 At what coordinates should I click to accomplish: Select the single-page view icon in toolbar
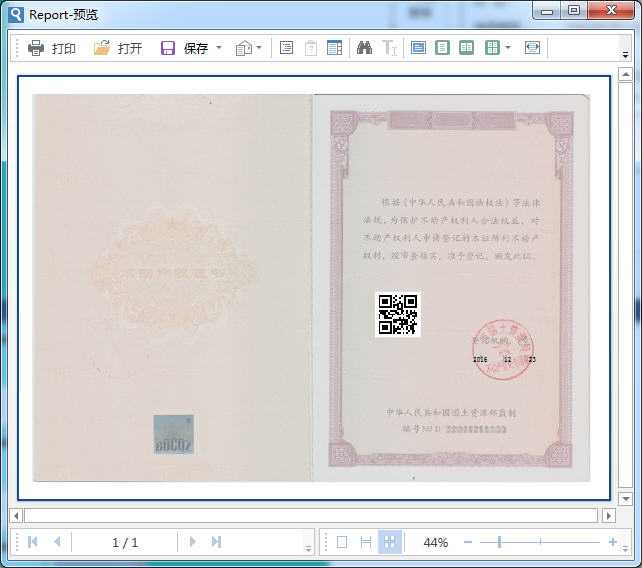[x=442, y=48]
